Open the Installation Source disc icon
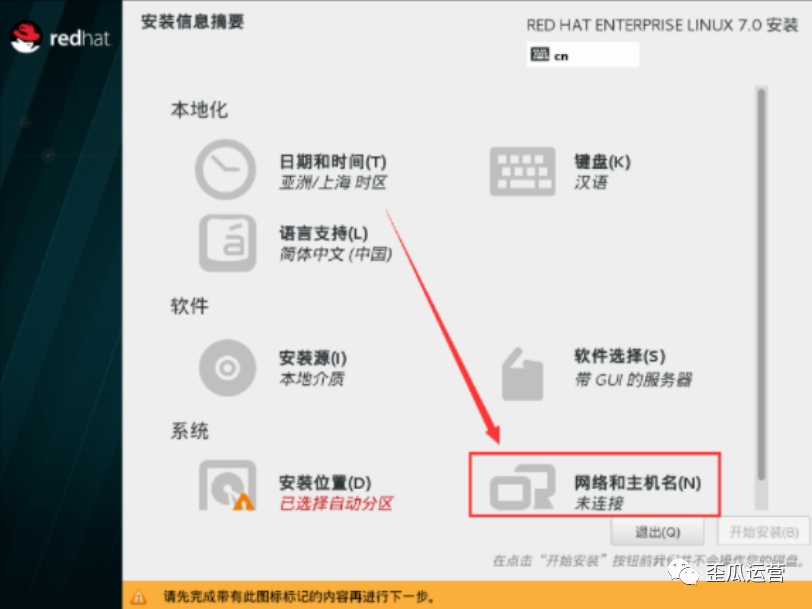The height and width of the screenshot is (609, 812). point(227,368)
